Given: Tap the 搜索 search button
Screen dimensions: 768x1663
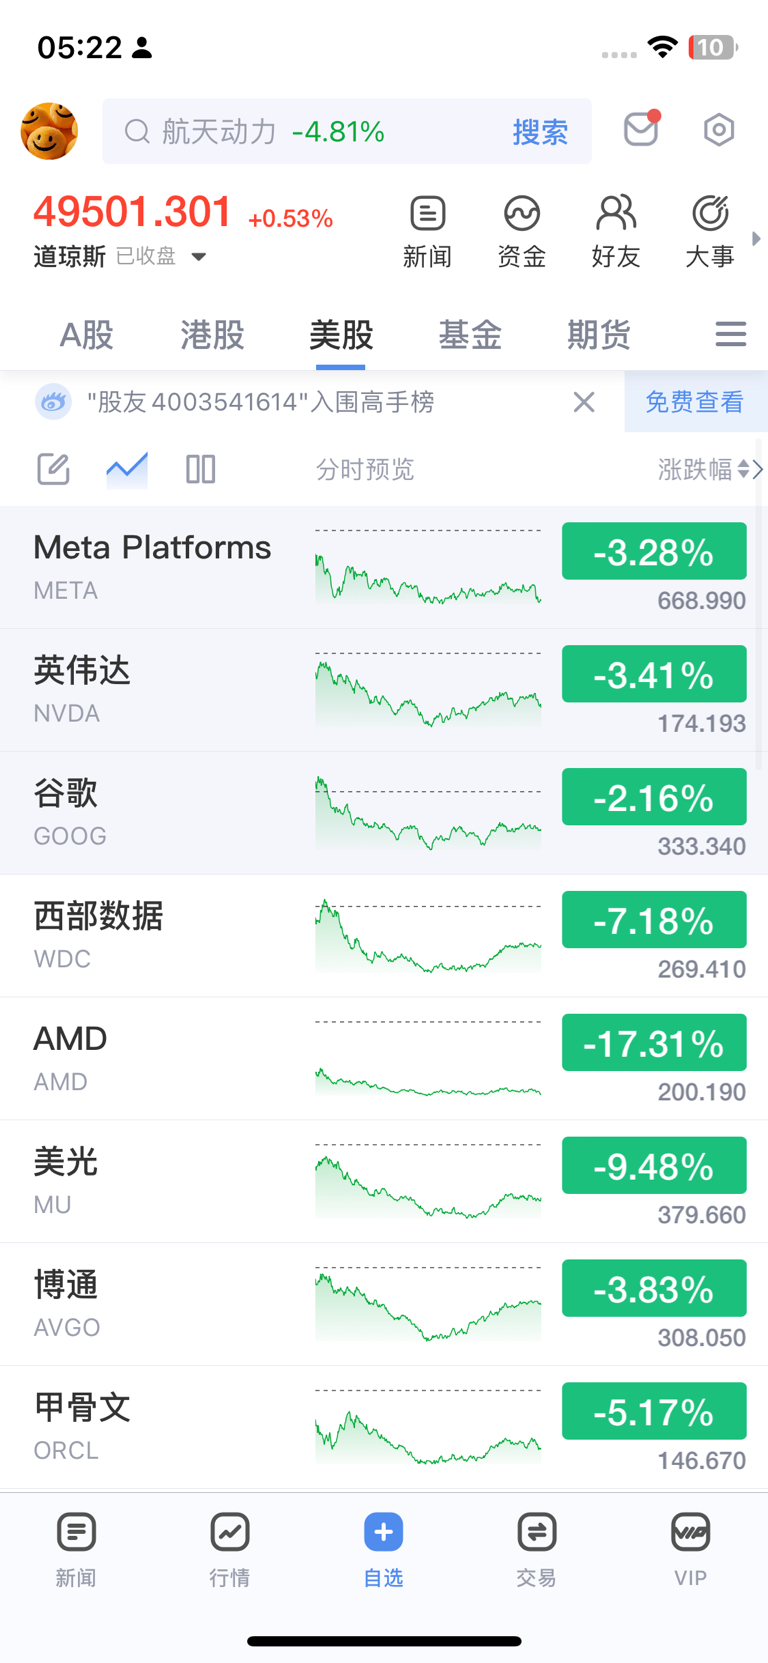Looking at the screenshot, I should pos(540,132).
